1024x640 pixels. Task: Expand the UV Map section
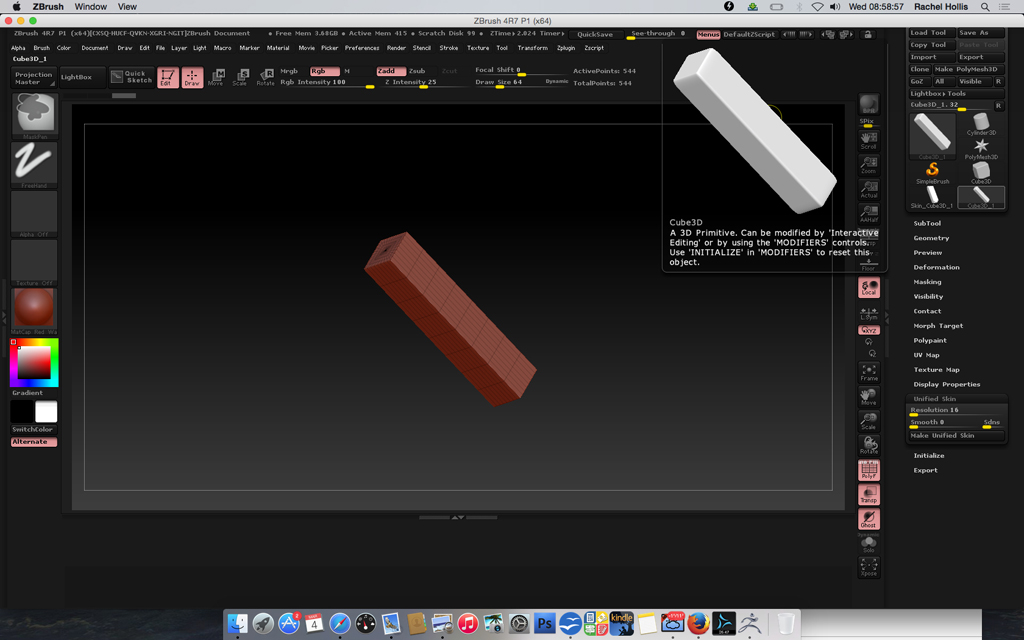(926, 355)
